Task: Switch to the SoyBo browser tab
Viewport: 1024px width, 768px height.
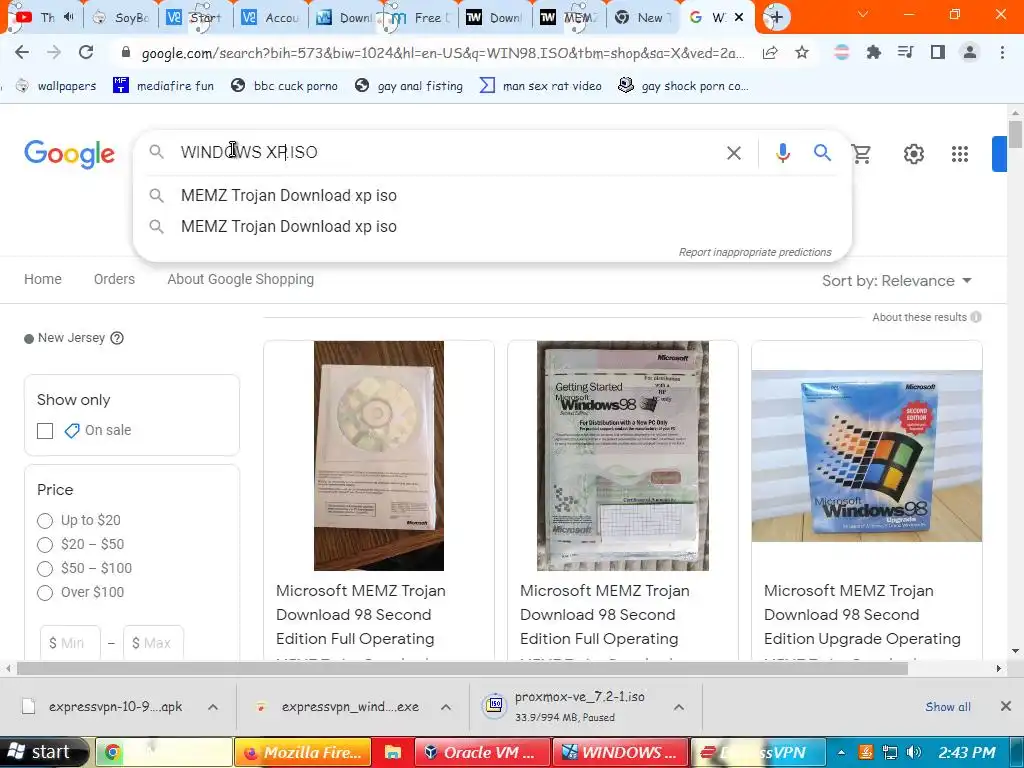Action: point(121,18)
